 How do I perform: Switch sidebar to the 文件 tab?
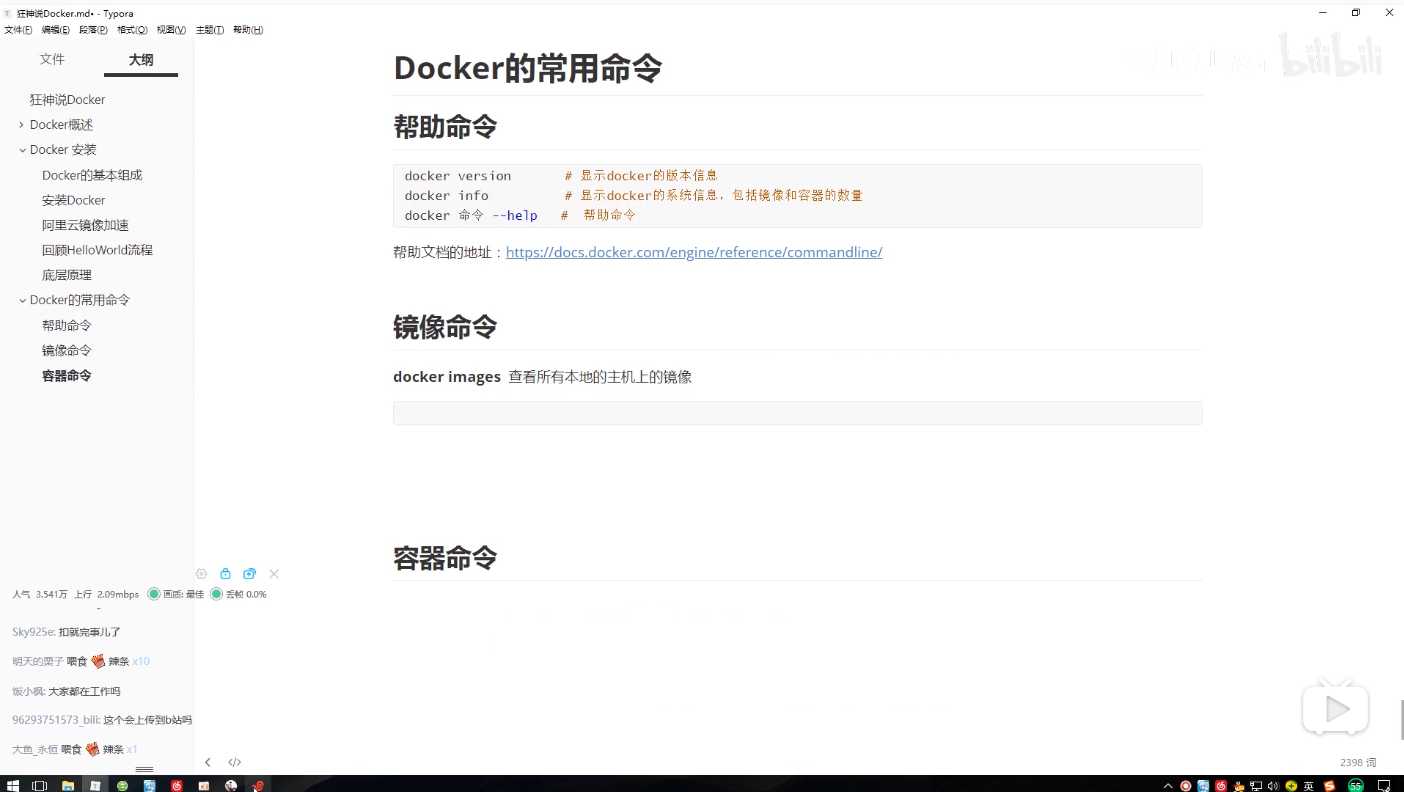tap(52, 60)
